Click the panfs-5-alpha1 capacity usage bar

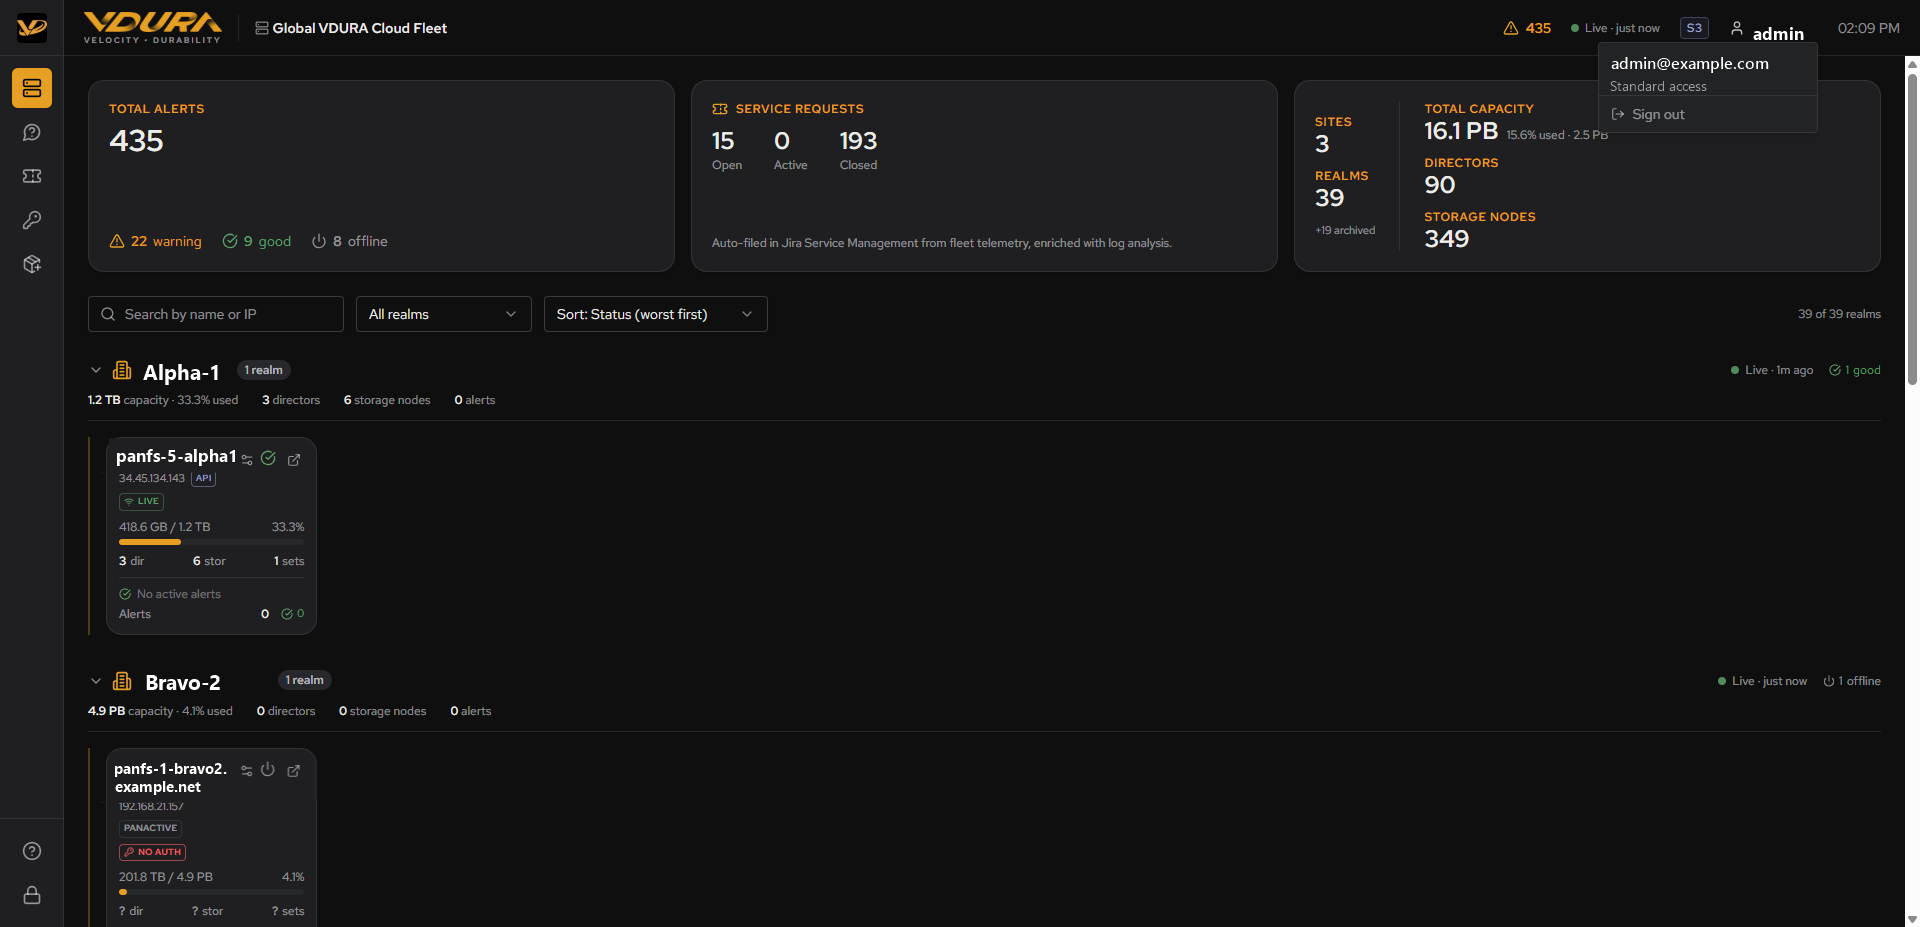tap(211, 542)
